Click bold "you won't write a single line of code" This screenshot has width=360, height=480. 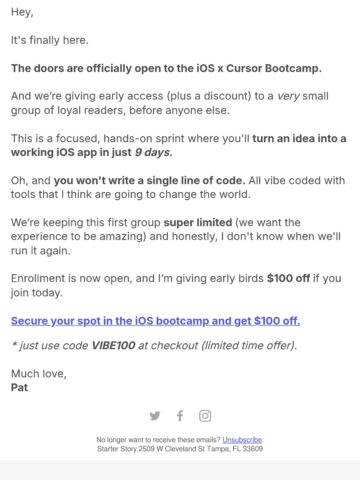click(x=149, y=180)
